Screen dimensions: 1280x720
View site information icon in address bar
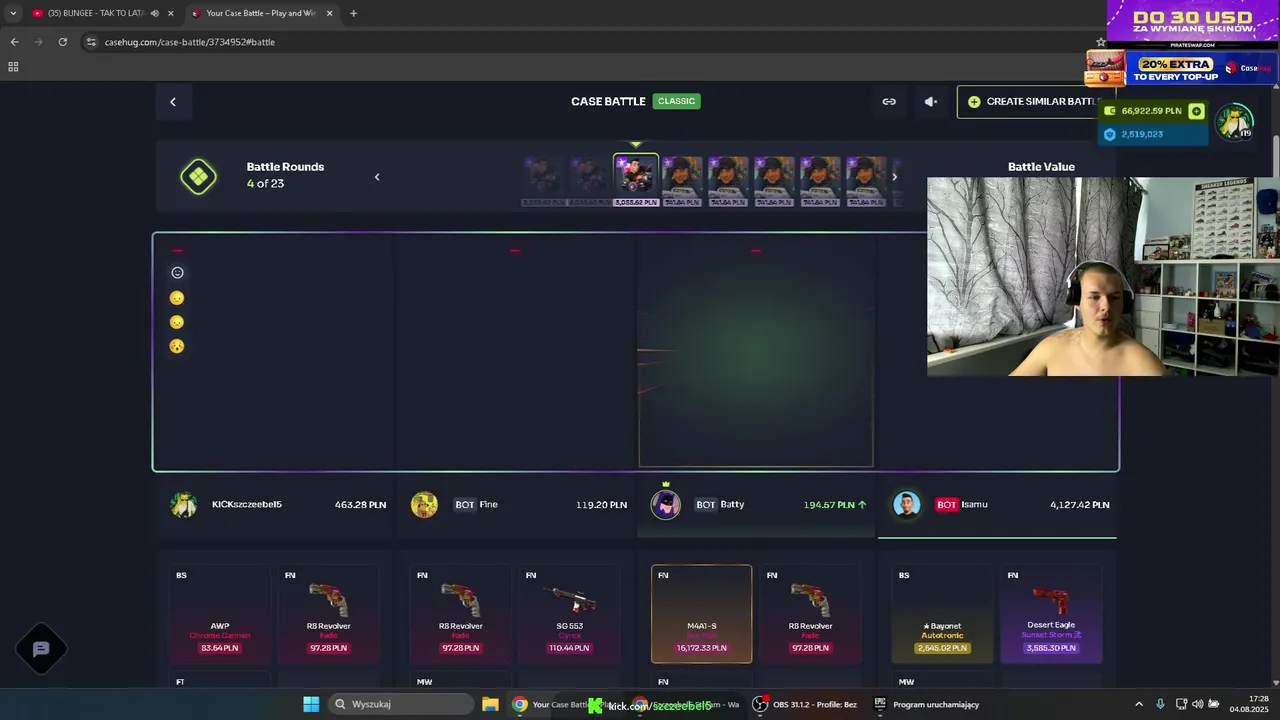[x=92, y=42]
